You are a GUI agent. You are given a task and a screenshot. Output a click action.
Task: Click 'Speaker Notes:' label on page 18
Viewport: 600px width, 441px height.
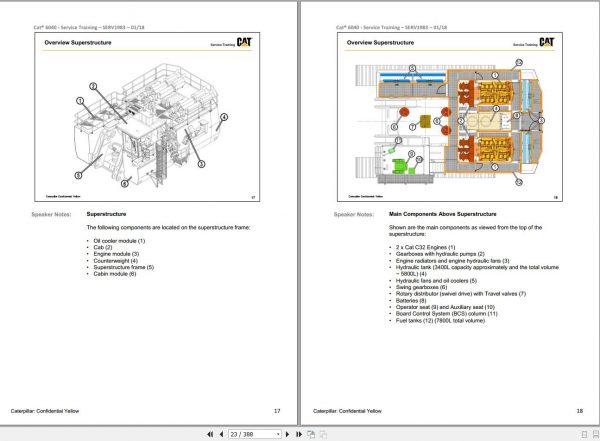pos(354,214)
